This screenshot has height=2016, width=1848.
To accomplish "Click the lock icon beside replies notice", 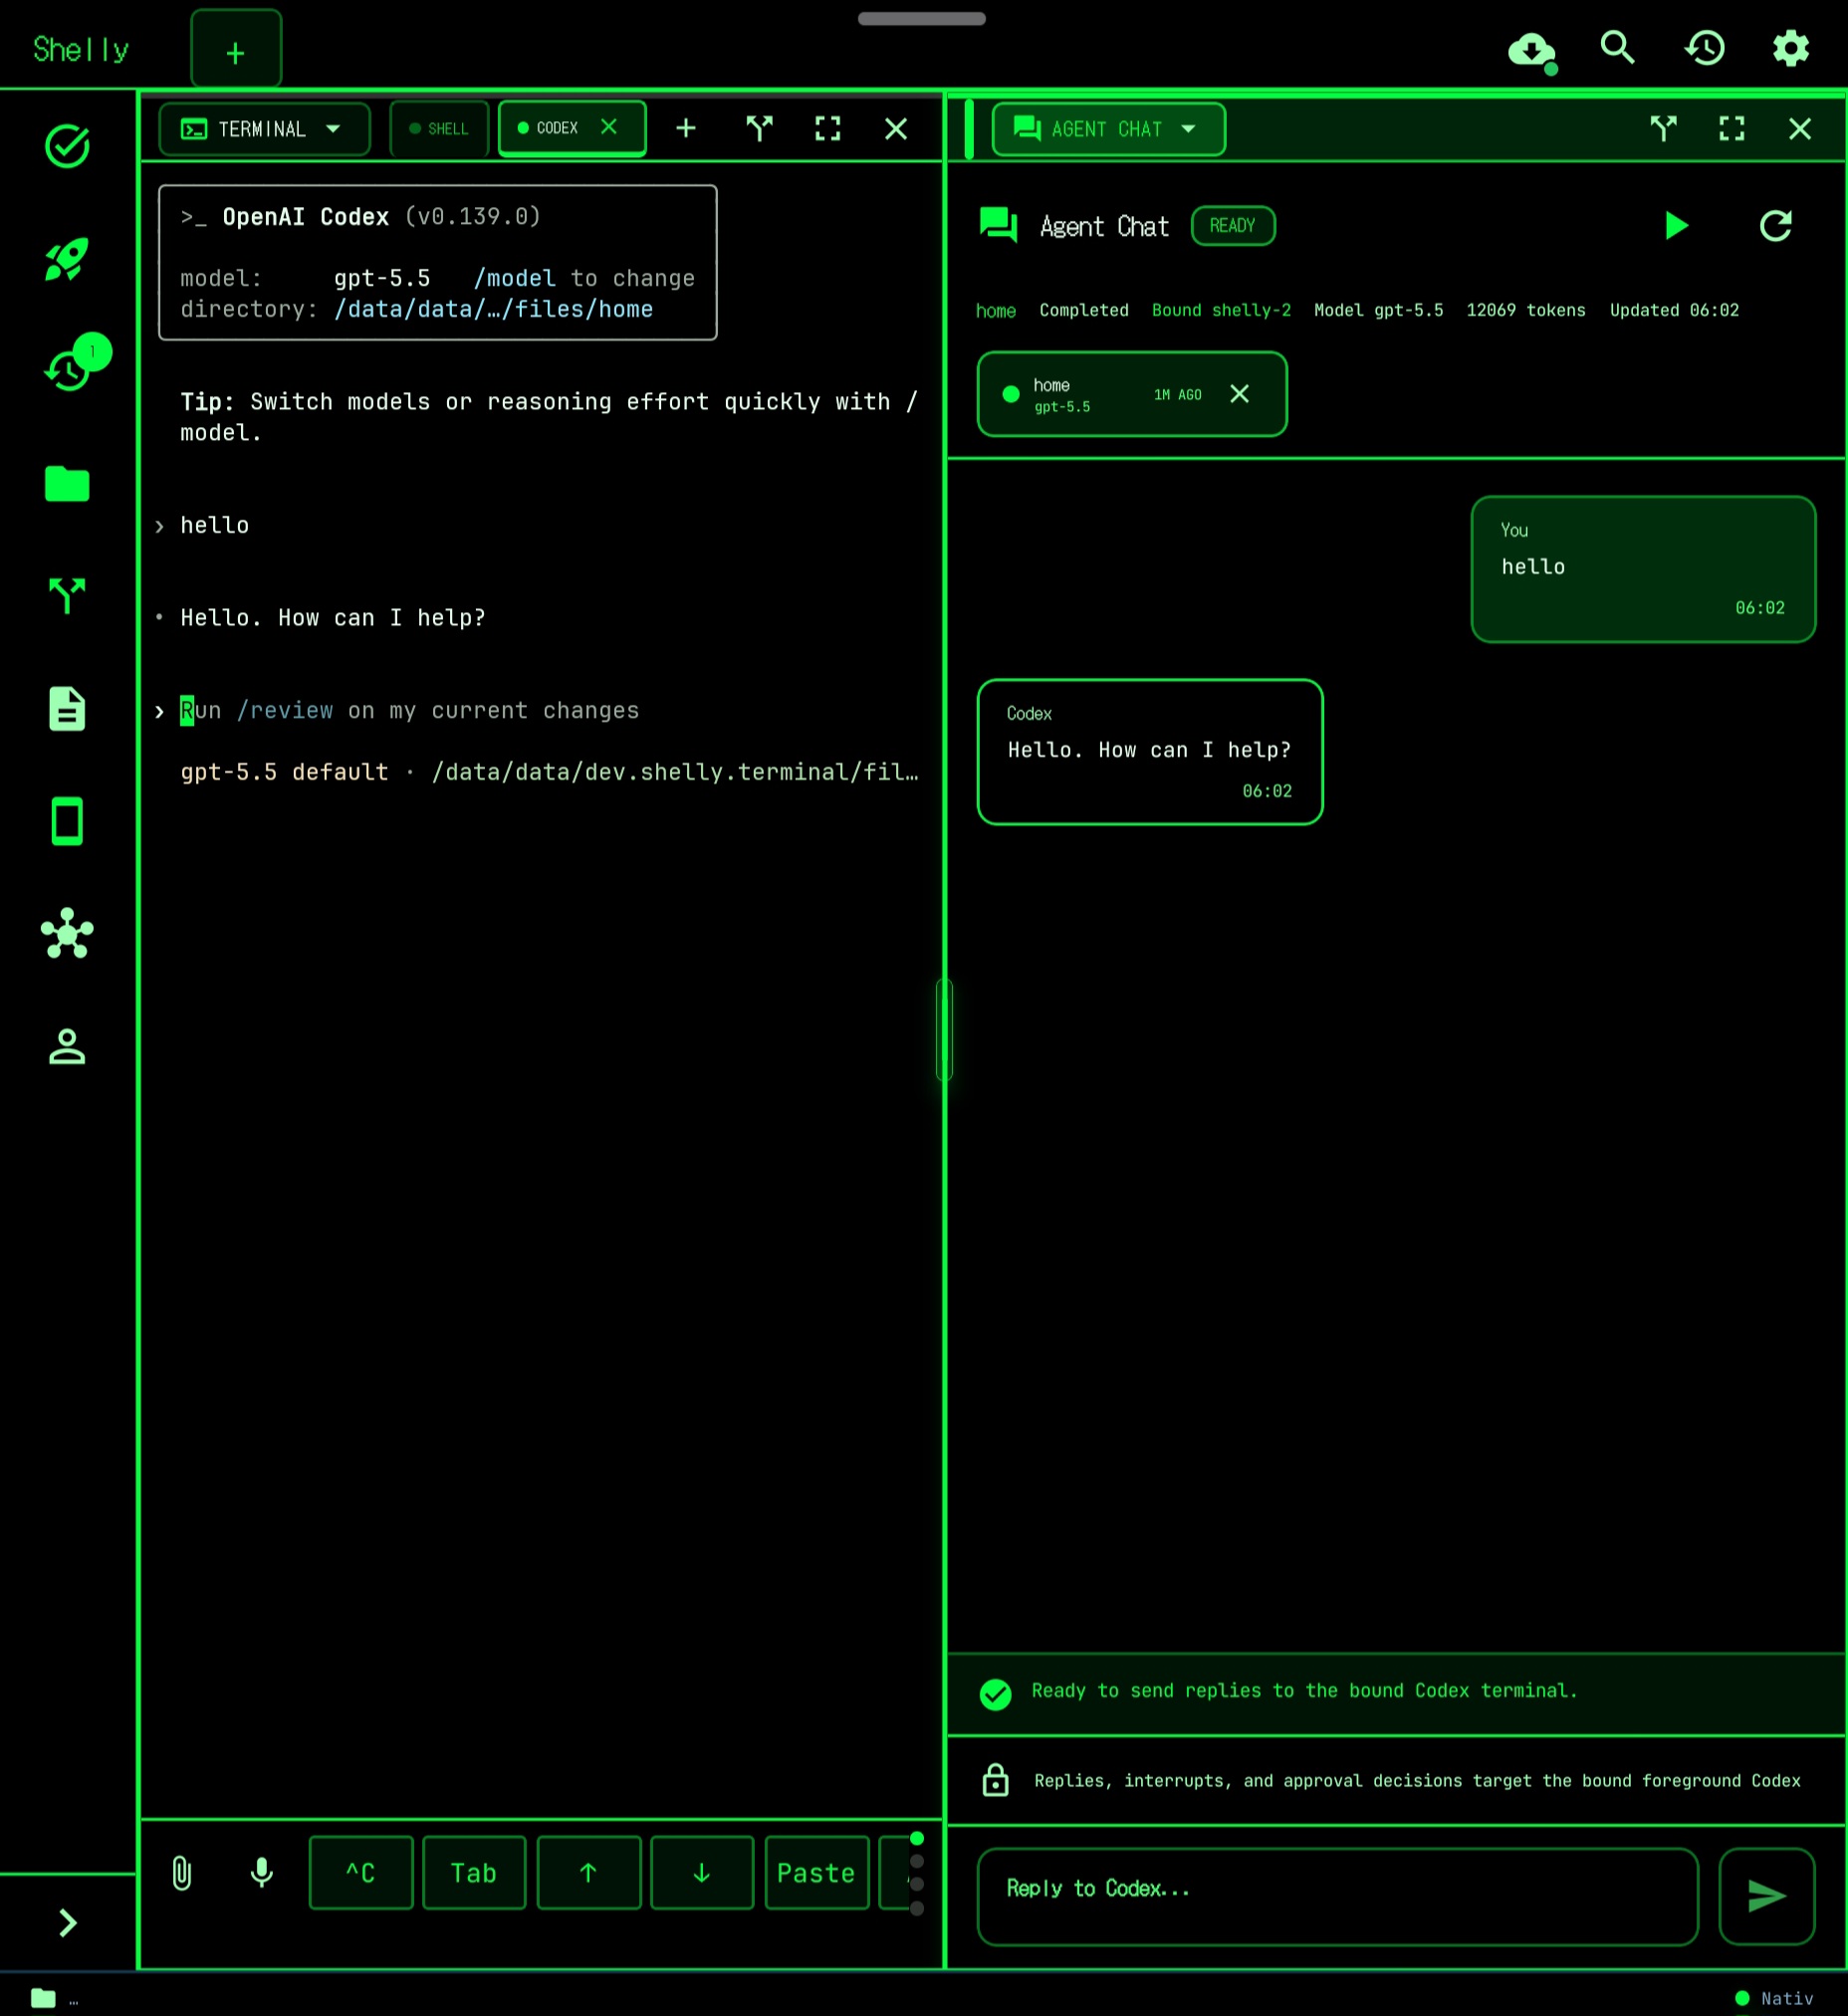I will click(x=995, y=1780).
